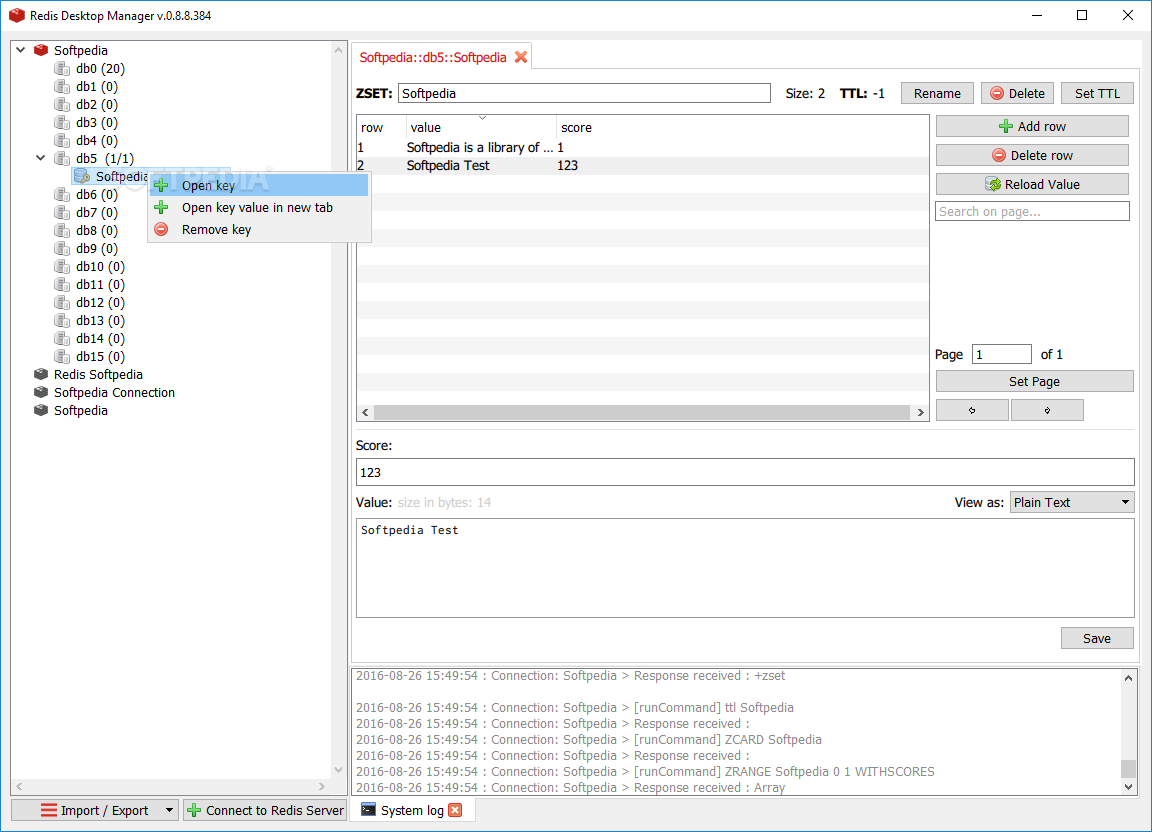Click the gray Softpedia Connection server icon

tap(41, 392)
